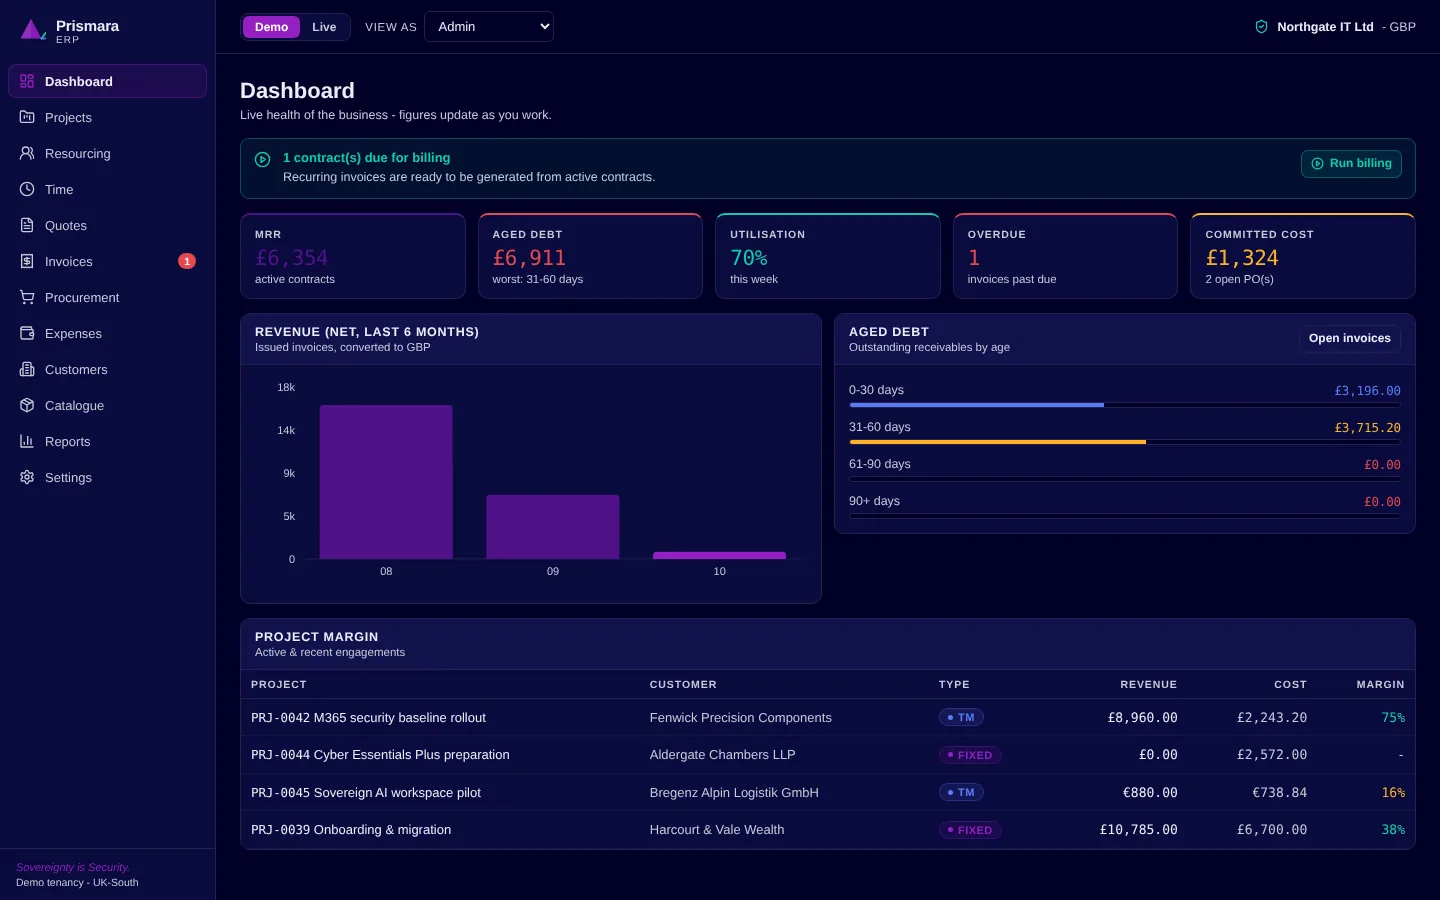Click Harcourt & Vale Wealth customer
1440x900 pixels.
tap(717, 830)
